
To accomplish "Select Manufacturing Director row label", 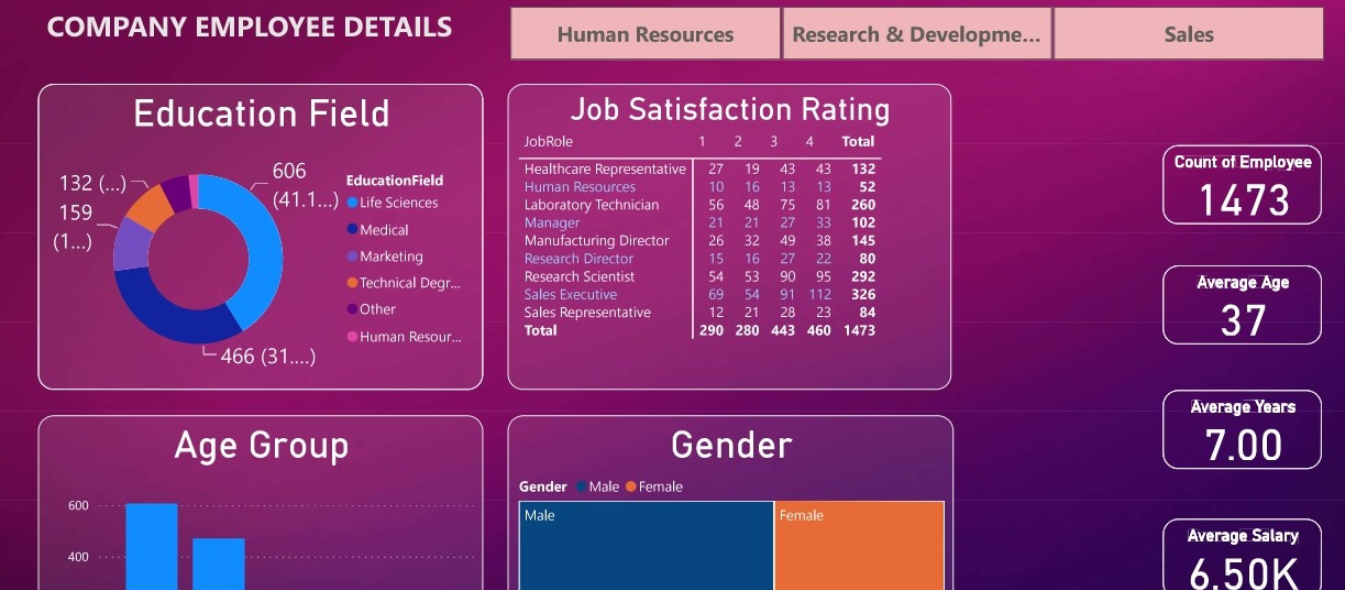I will (597, 241).
